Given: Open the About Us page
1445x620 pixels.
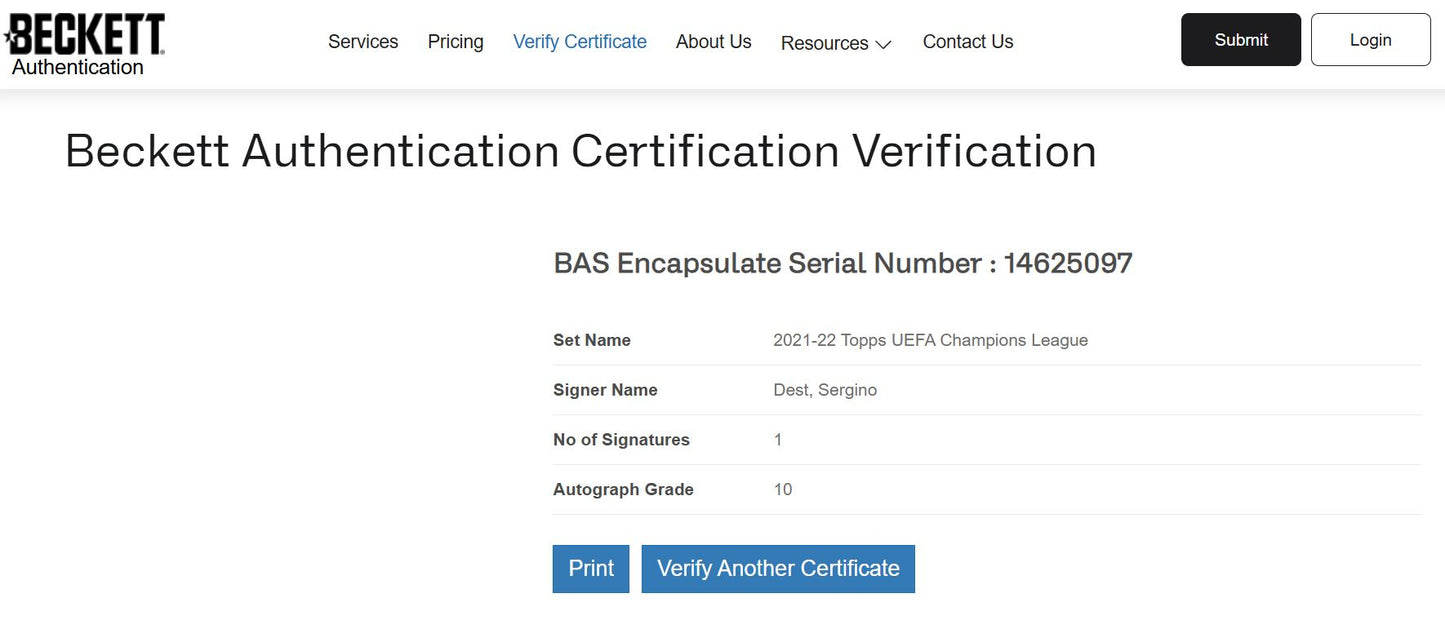Looking at the screenshot, I should [713, 42].
